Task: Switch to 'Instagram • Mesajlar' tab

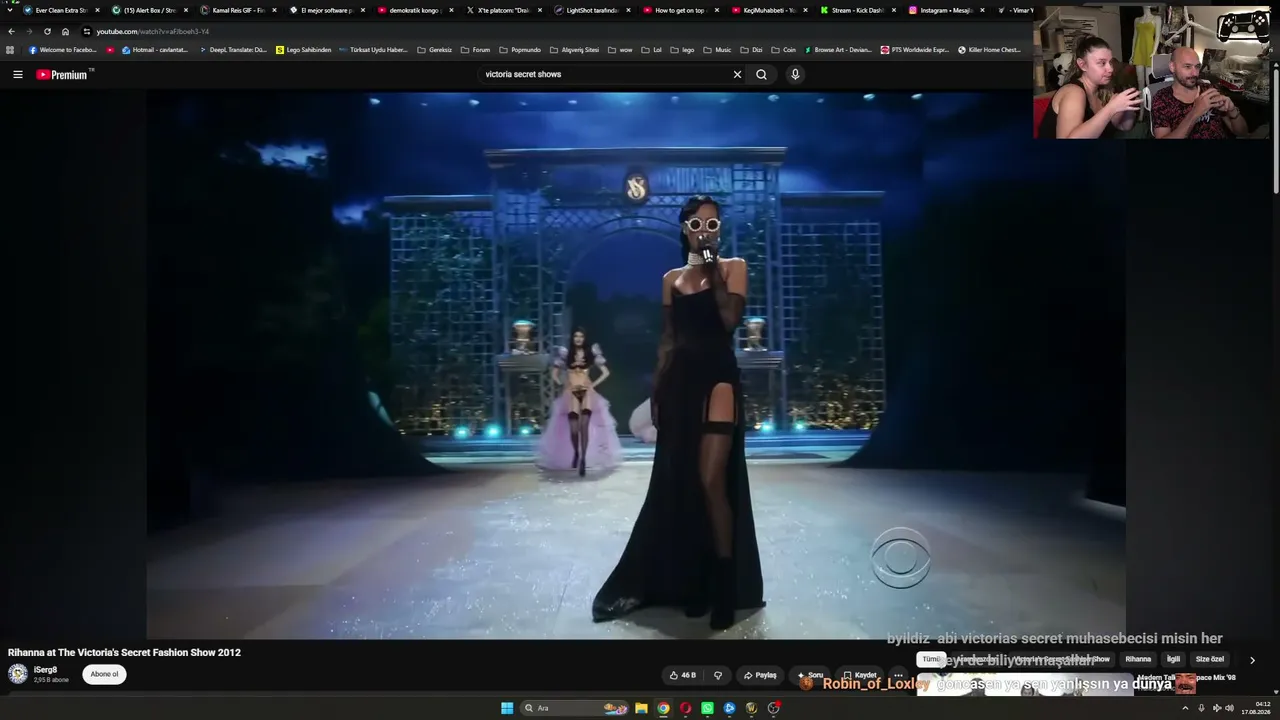Action: (x=945, y=10)
